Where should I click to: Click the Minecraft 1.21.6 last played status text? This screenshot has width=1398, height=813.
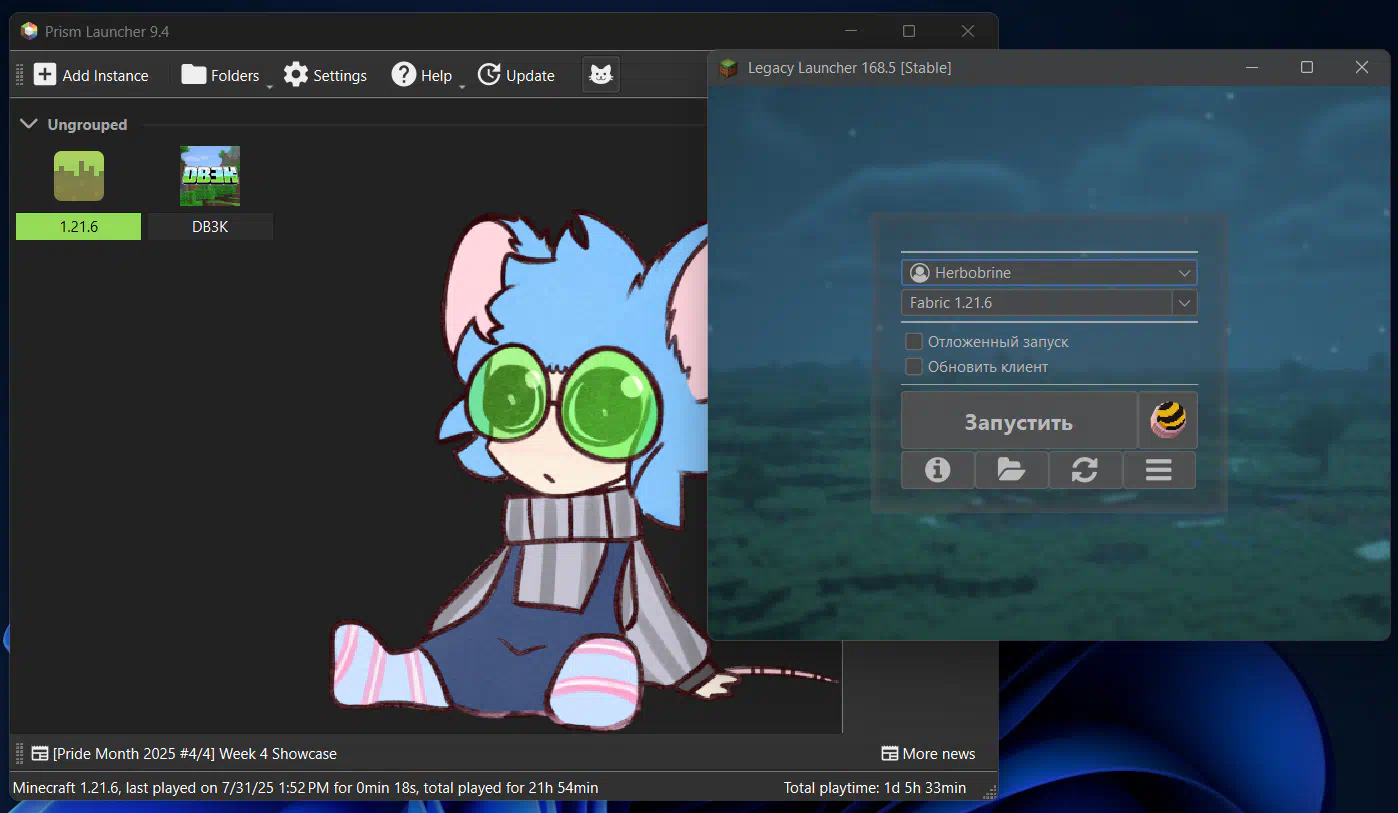(306, 788)
